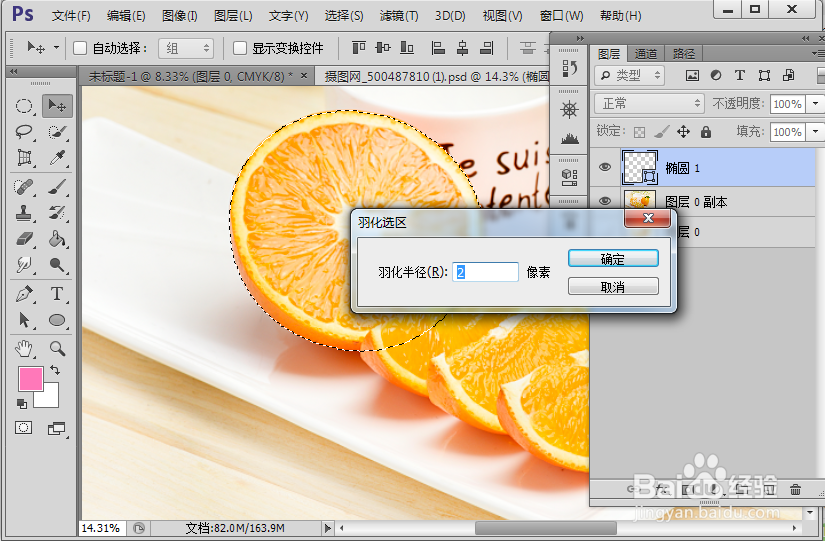Select the Ellipse shape tool
Screen dimensions: 825x541
coord(57,320)
